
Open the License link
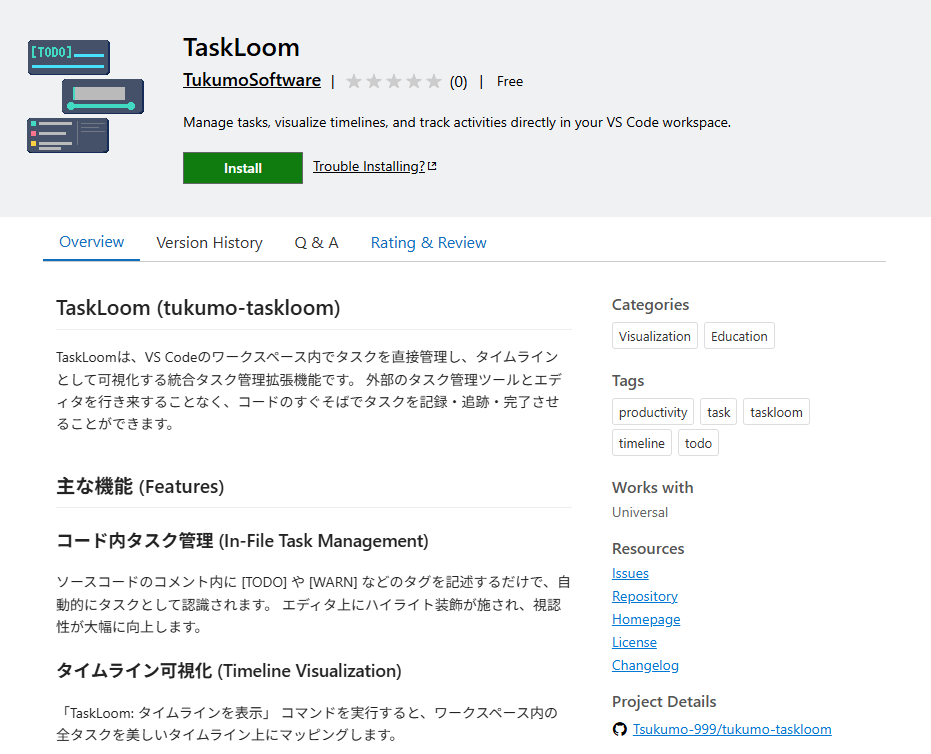(634, 642)
